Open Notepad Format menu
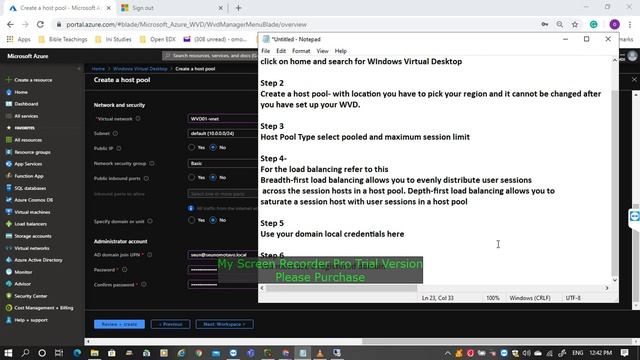The image size is (640, 360). 301,51
